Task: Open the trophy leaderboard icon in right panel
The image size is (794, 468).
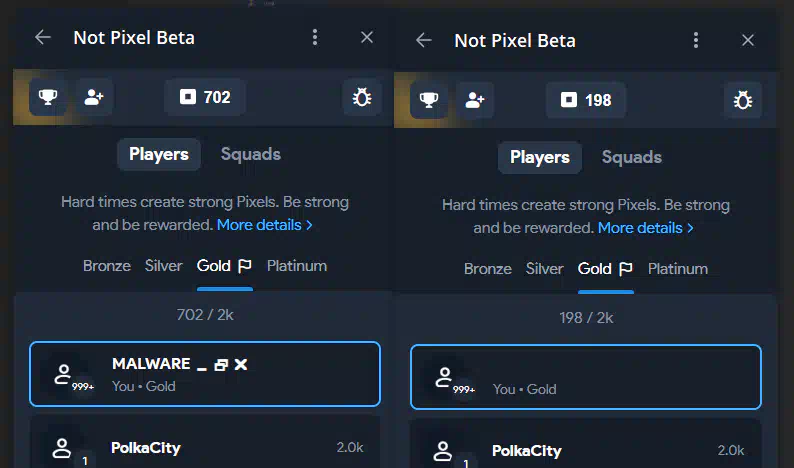Action: [428, 100]
